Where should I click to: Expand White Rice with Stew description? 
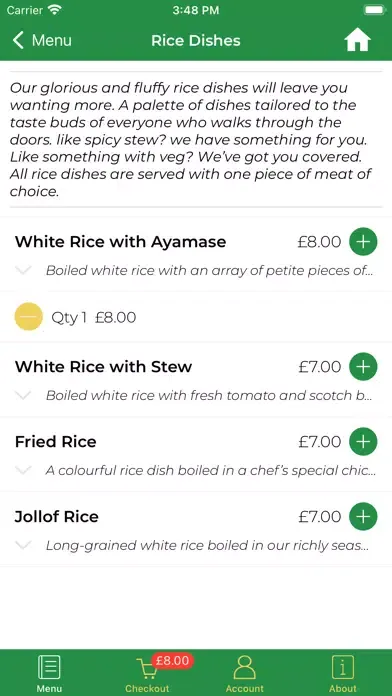tap(23, 395)
